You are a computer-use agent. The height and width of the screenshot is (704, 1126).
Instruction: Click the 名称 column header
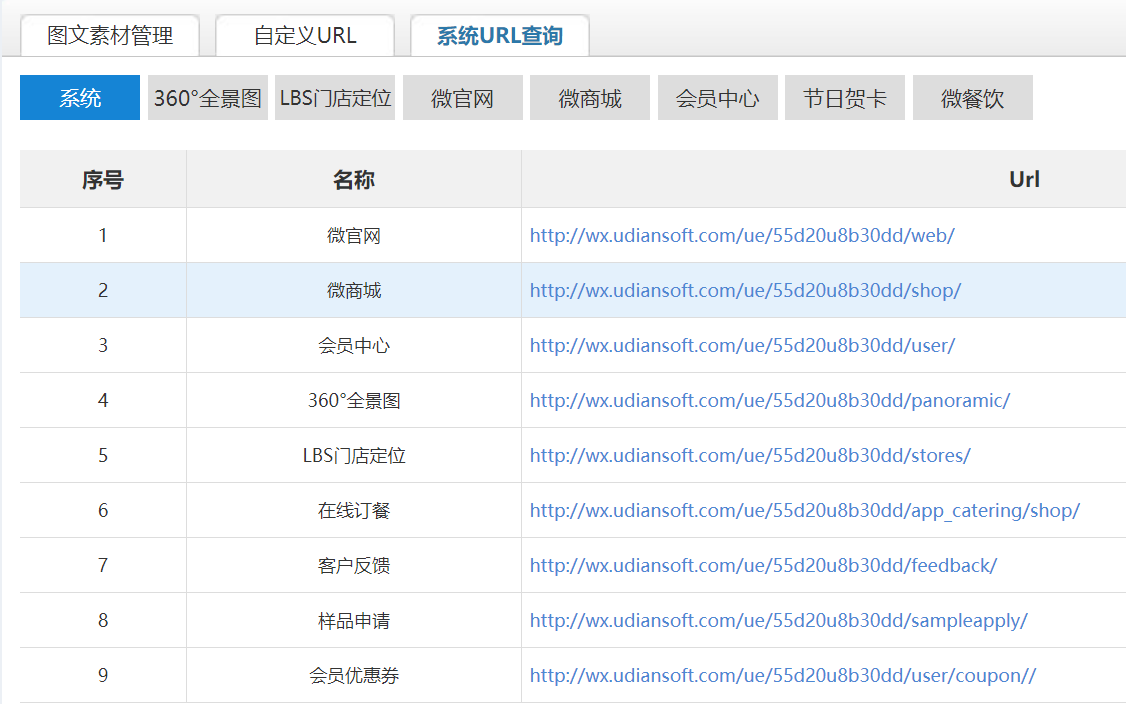point(353,180)
